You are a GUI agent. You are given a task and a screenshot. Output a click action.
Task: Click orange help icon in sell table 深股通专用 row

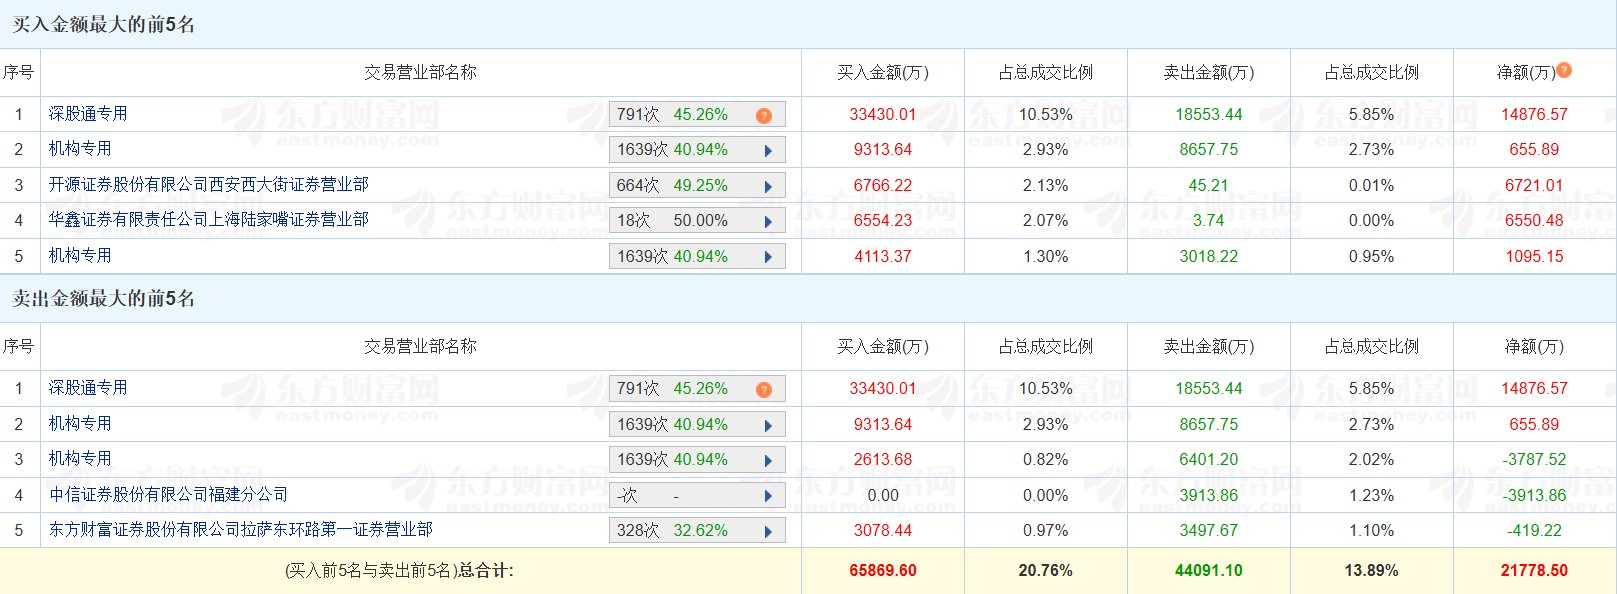763,389
